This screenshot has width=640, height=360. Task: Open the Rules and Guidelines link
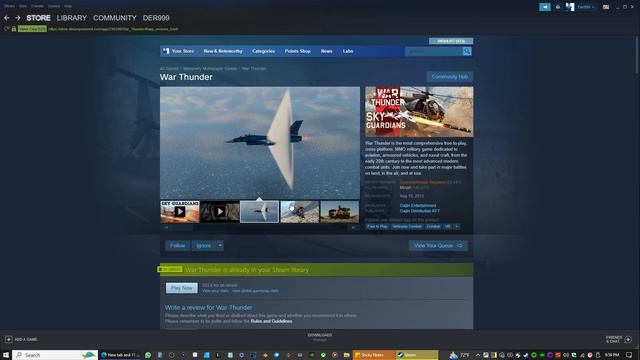[271, 321]
